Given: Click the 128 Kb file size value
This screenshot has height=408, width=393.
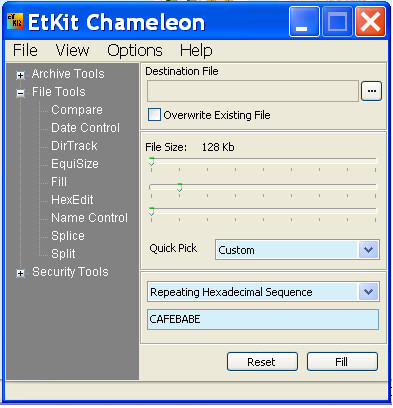Looking at the screenshot, I should point(218,147).
